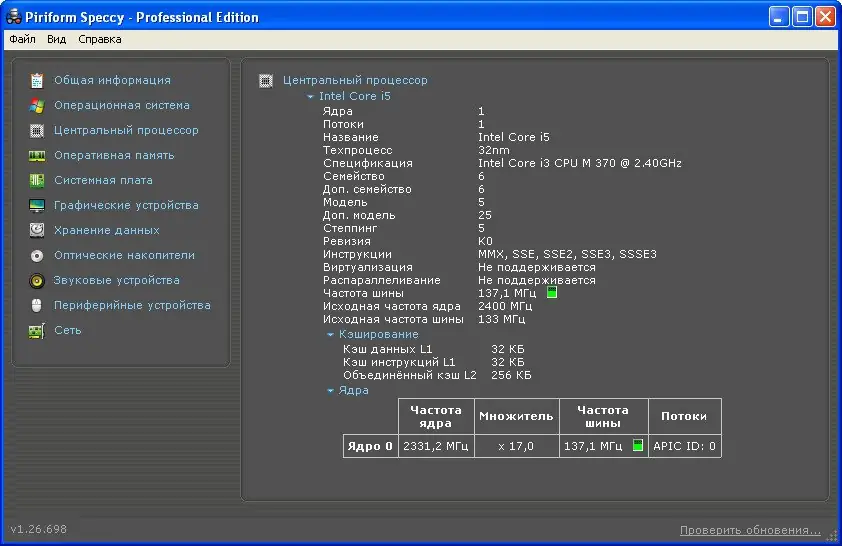Click the window resize grip in the corner
Screen dimensions: 842x546
832,536
